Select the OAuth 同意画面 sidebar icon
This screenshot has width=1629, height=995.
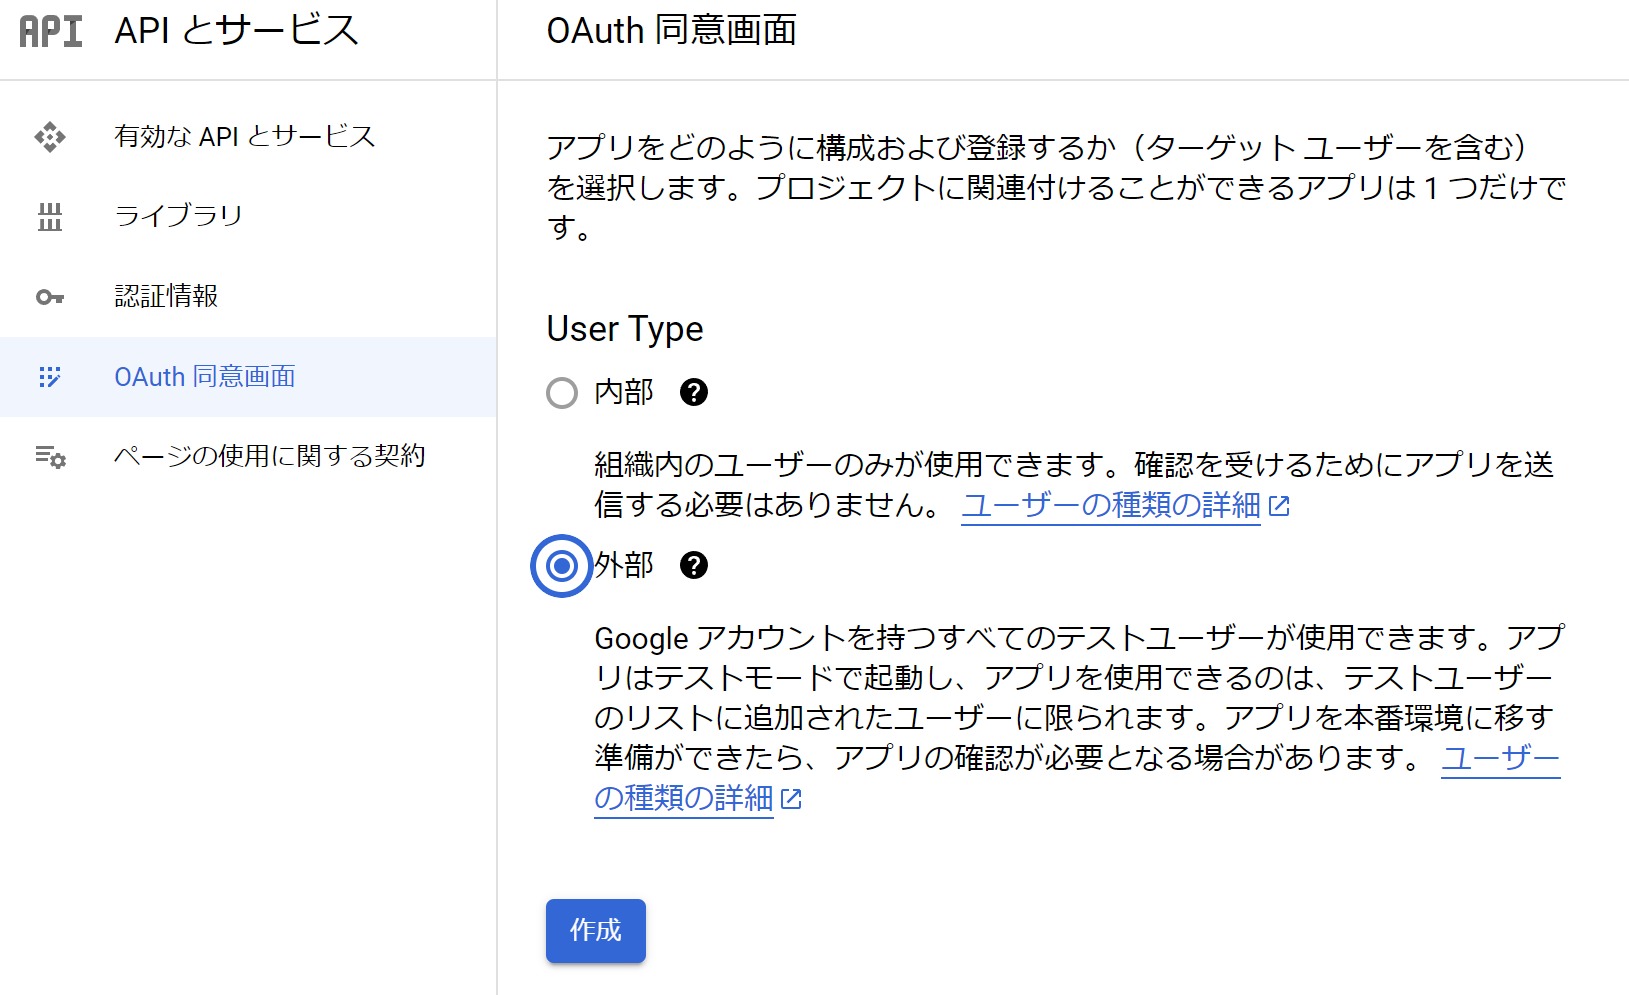coord(49,377)
